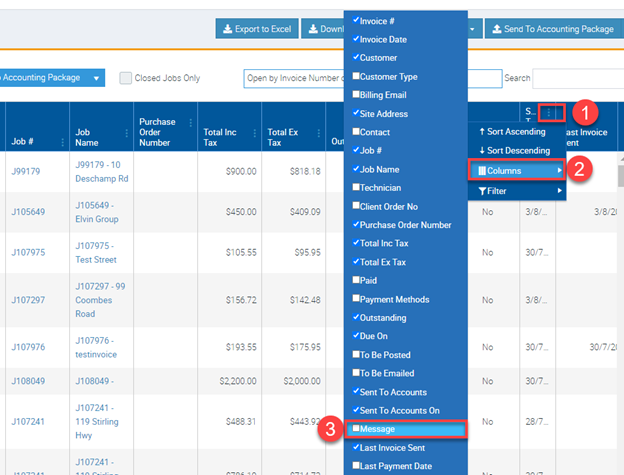Open the Accounting Package dropdown arrow
Viewport: 624px width, 475px height.
(96, 78)
